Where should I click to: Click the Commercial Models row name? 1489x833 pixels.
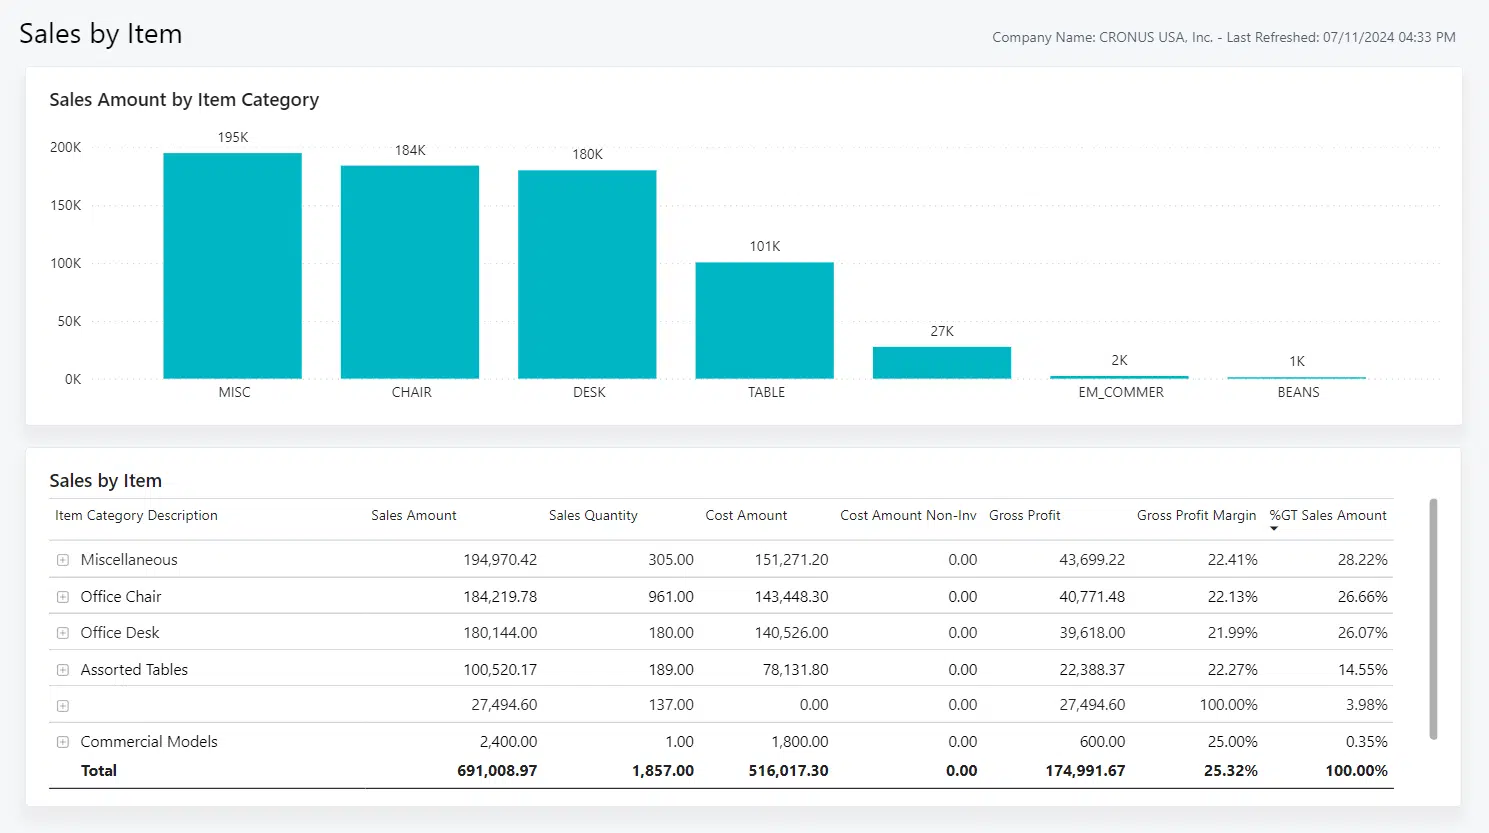coord(149,742)
